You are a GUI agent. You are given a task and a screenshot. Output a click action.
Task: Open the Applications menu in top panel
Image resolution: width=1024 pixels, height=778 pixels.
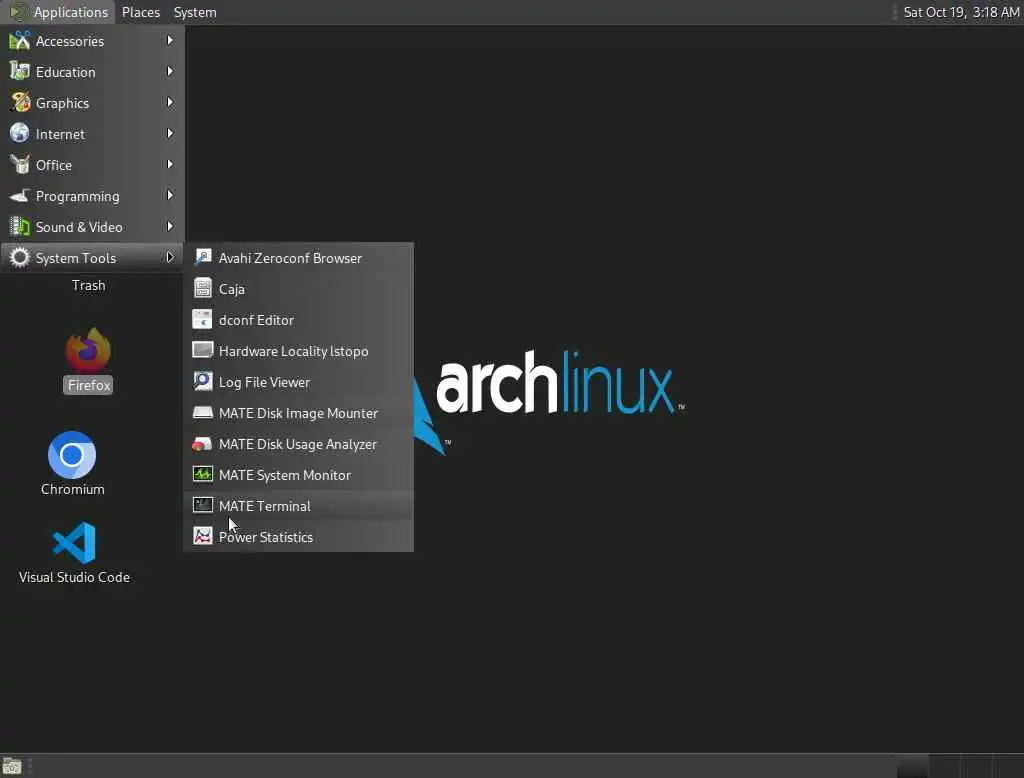point(59,12)
